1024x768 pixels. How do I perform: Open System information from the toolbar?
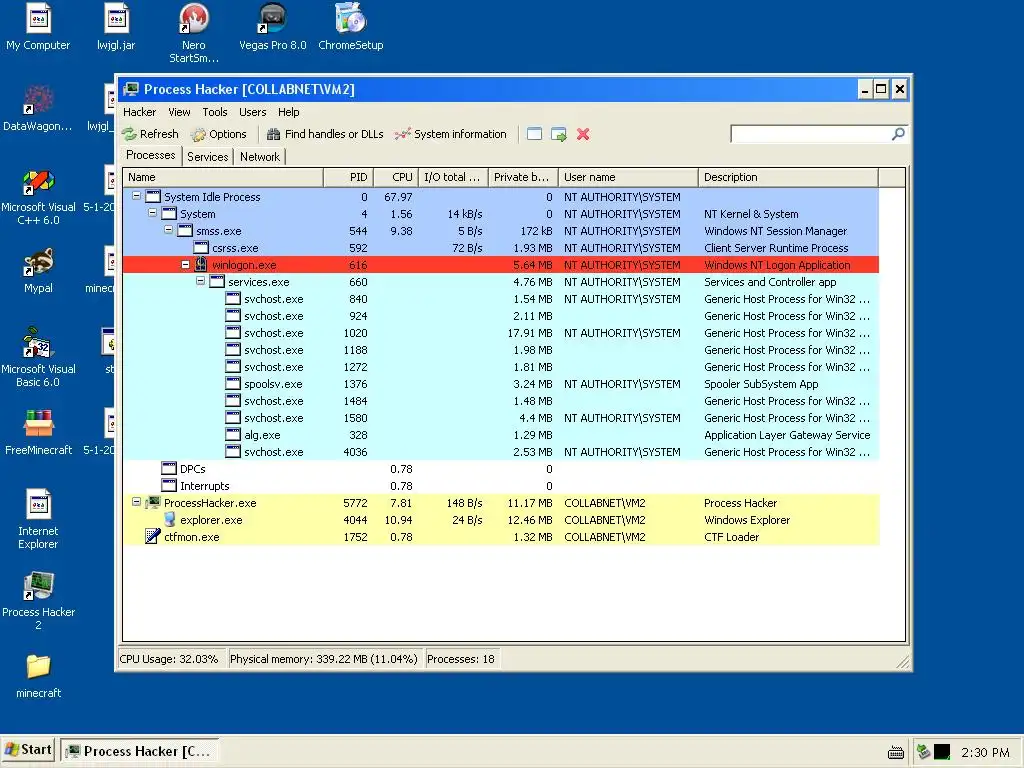click(x=451, y=134)
